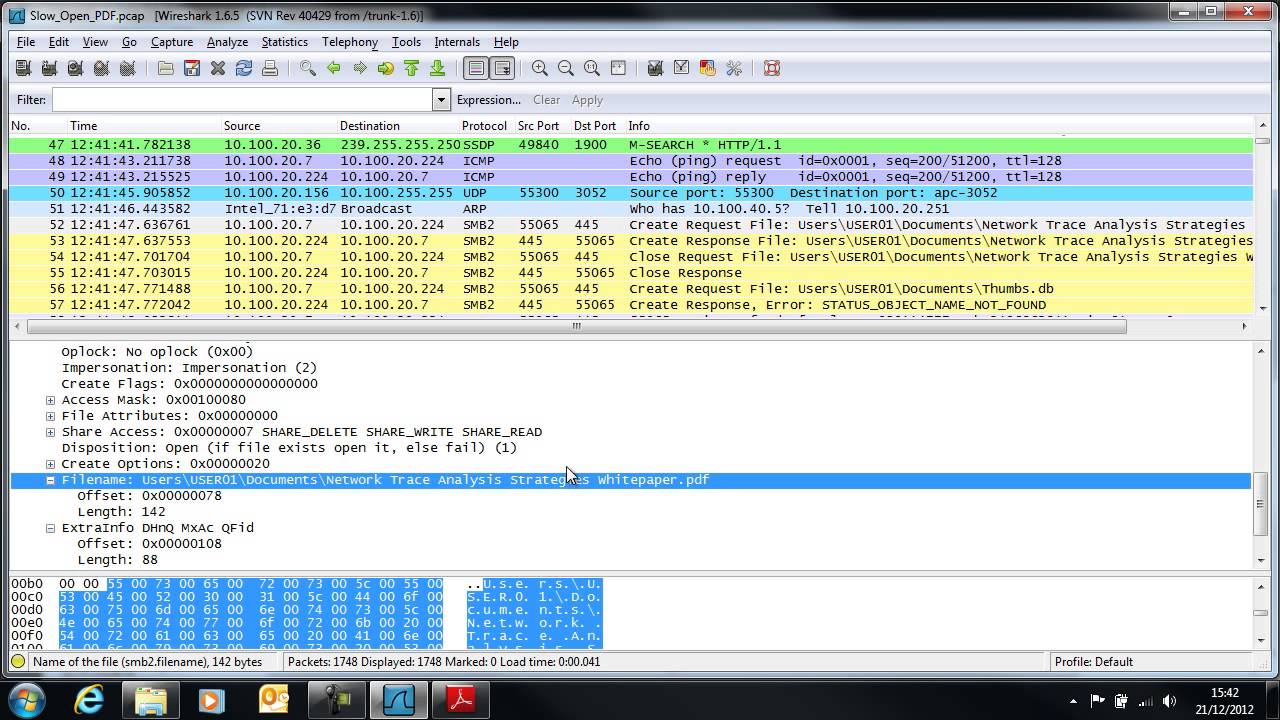1280x720 pixels.
Task: Expand the Share Access tree node
Action: point(50,432)
